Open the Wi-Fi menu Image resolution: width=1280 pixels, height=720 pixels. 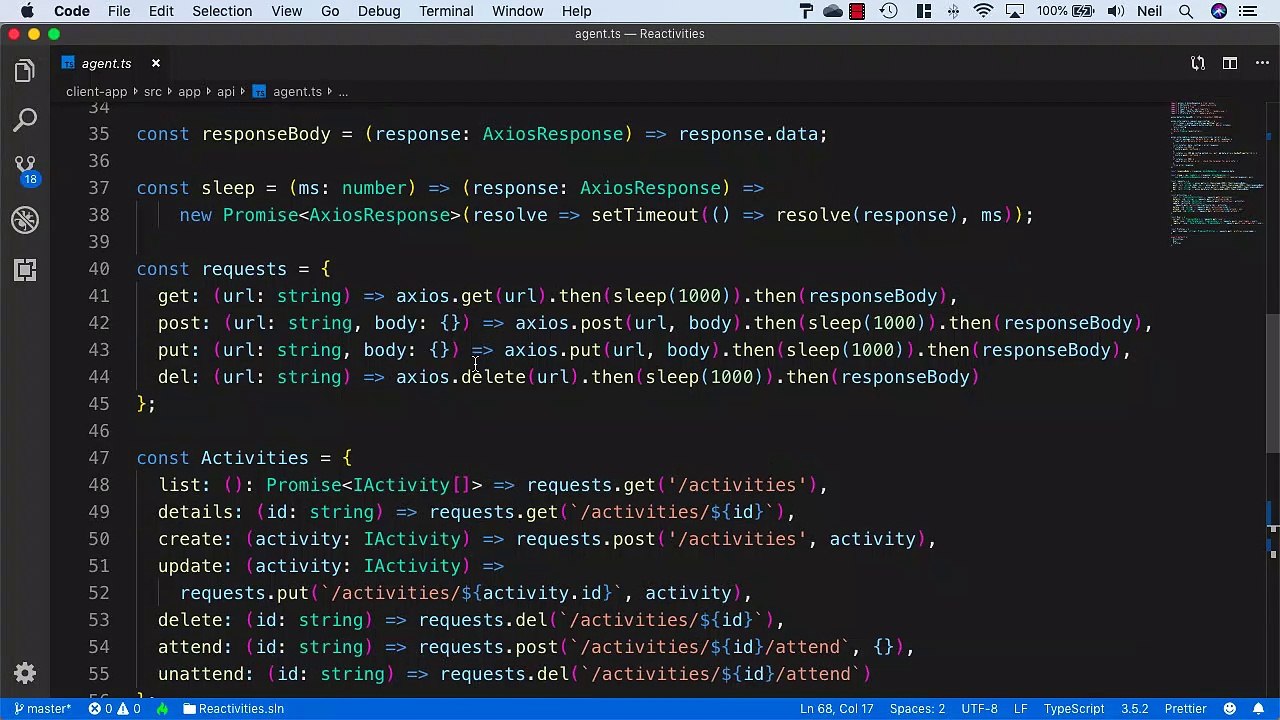click(984, 11)
